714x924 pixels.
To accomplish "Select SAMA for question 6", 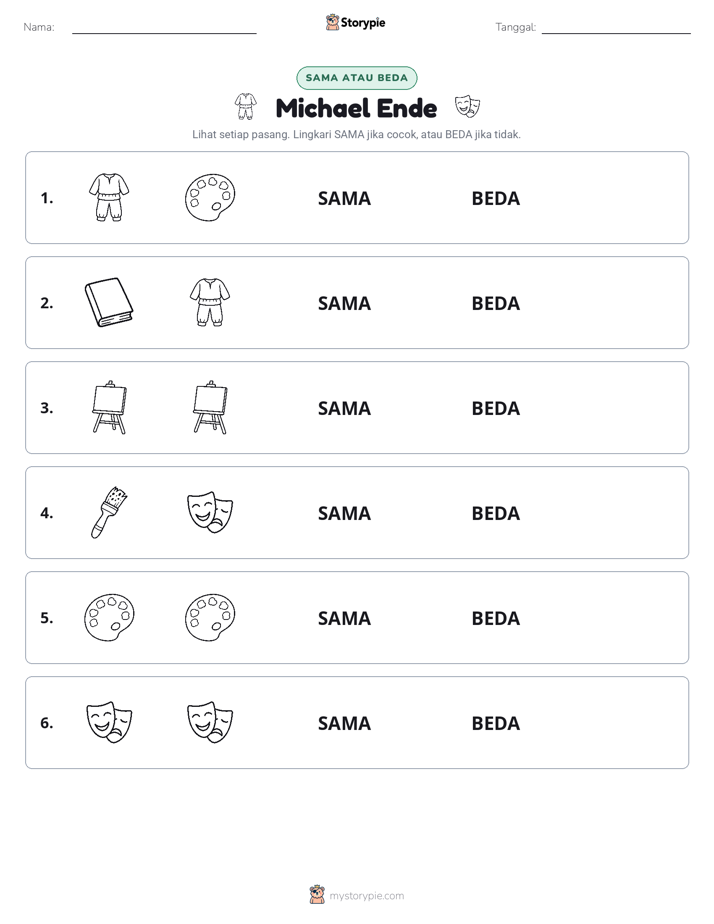I will [x=344, y=723].
